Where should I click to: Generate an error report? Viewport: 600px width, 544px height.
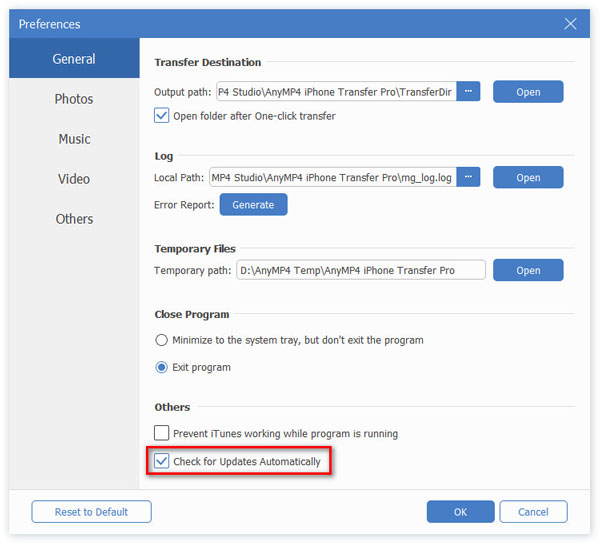tap(253, 205)
